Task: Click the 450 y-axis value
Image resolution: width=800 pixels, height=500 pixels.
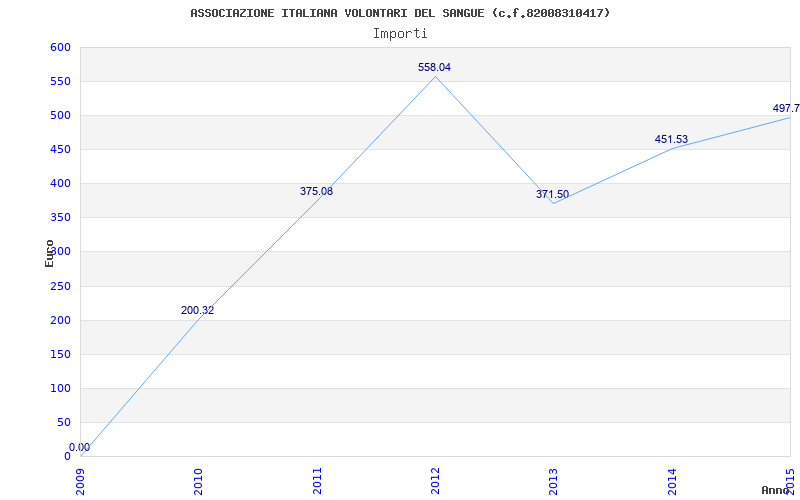Action: click(60, 149)
